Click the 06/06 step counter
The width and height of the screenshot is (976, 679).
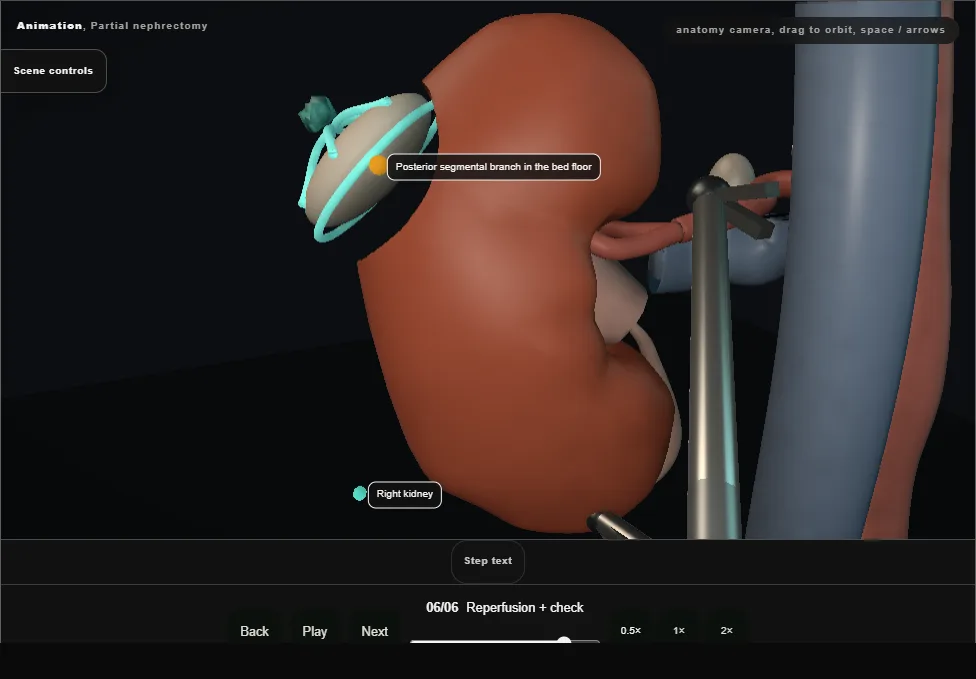[442, 607]
